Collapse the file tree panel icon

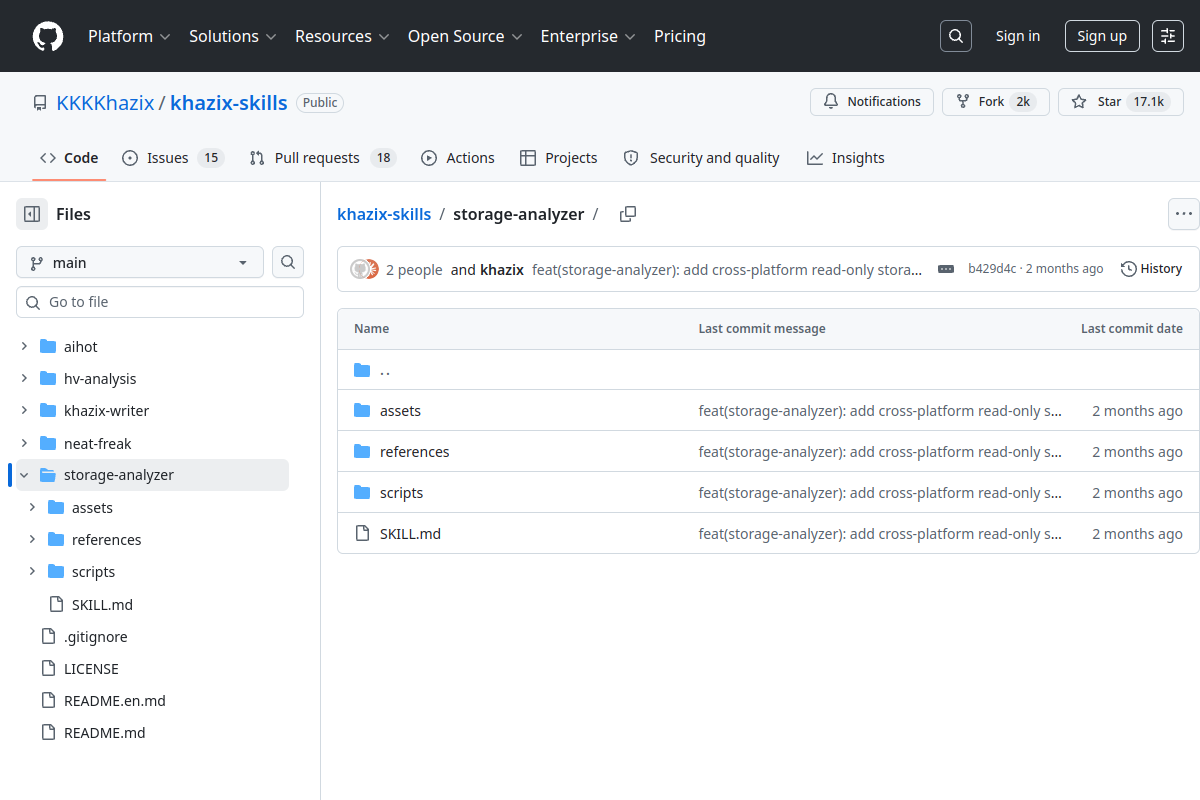(32, 214)
